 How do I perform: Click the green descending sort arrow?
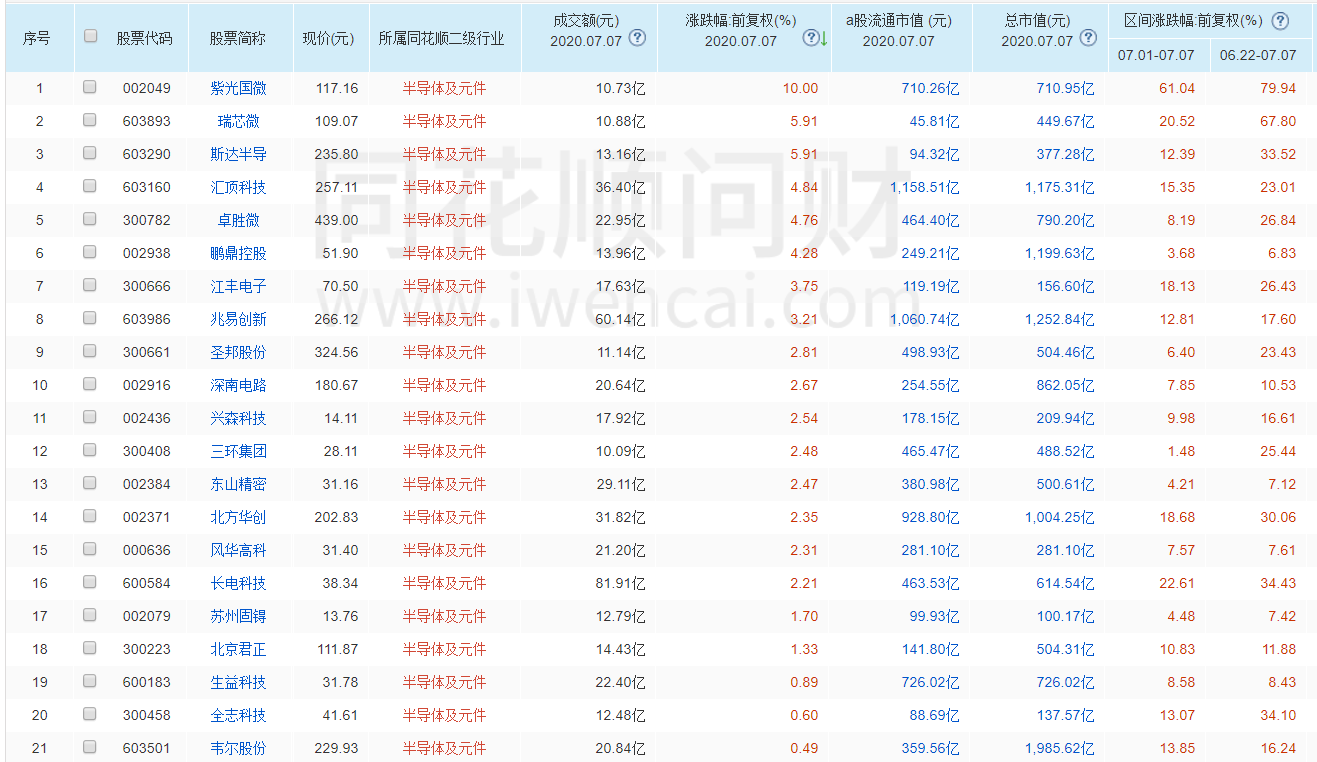pyautogui.click(x=824, y=39)
